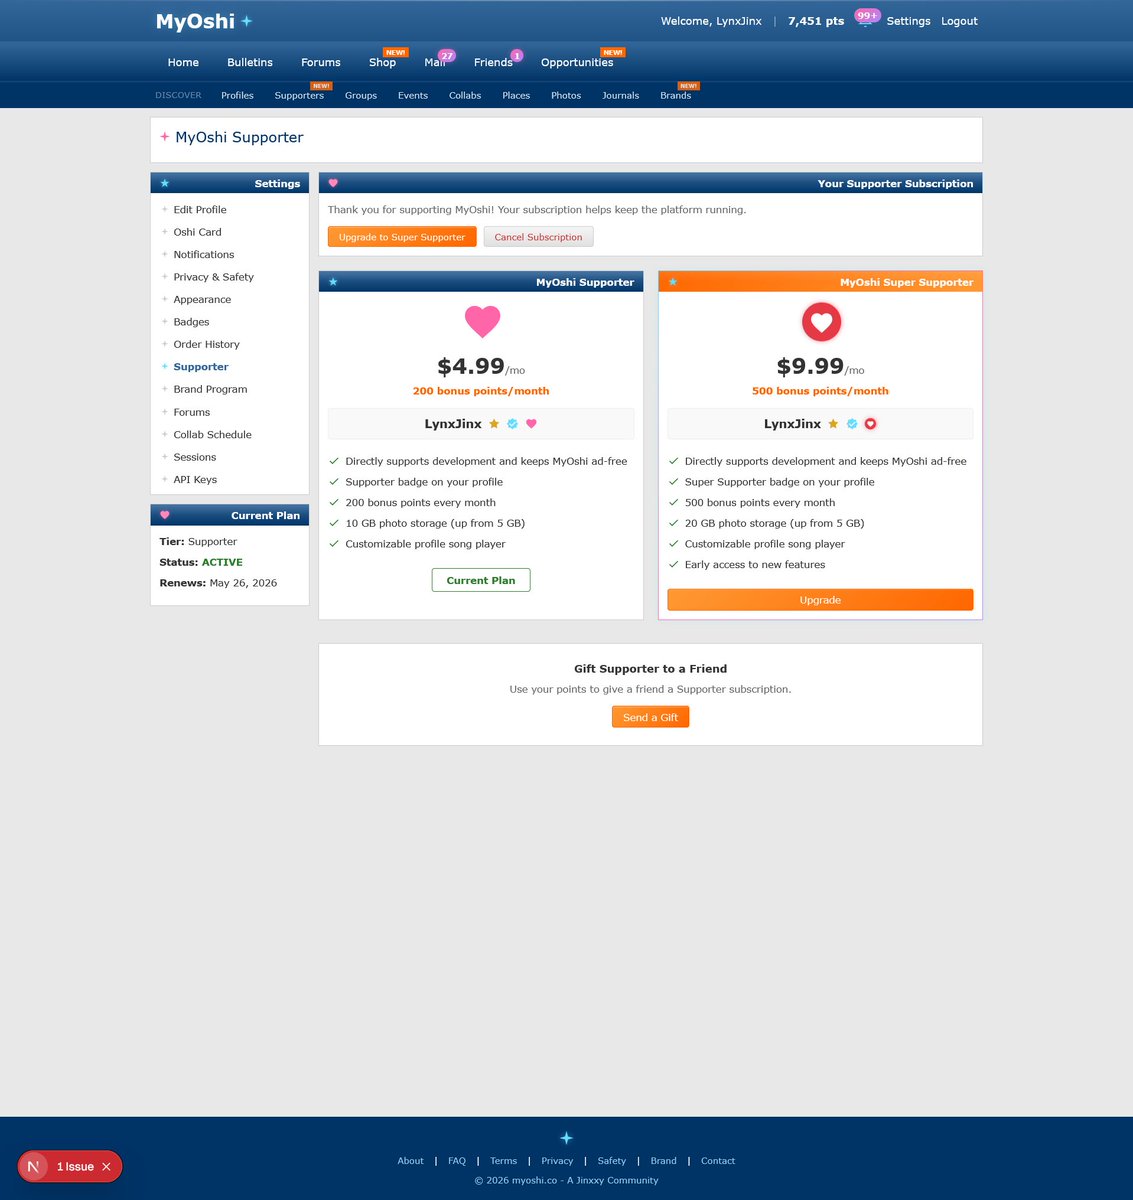Open Brands in the Discover bar
Screen dimensions: 1133x1200
click(676, 95)
